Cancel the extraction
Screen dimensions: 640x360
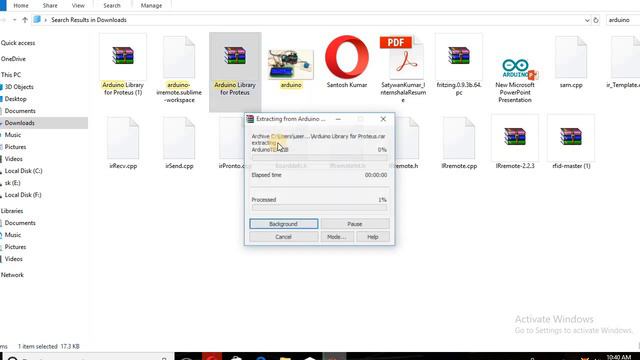click(x=284, y=237)
